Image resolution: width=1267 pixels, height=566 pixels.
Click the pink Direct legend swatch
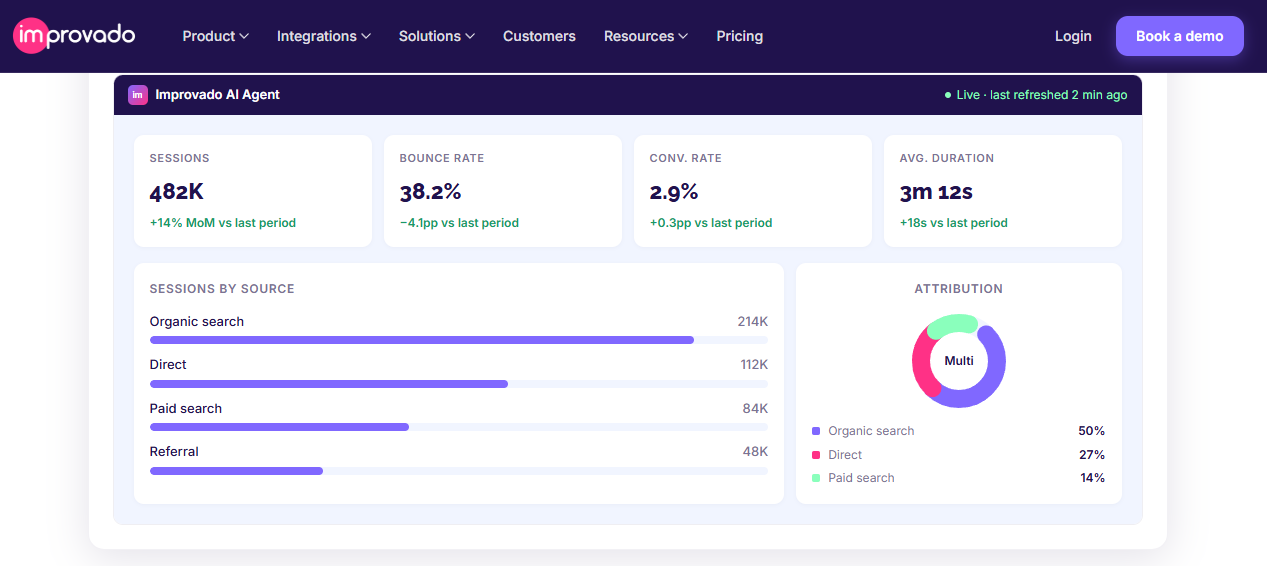tap(816, 455)
